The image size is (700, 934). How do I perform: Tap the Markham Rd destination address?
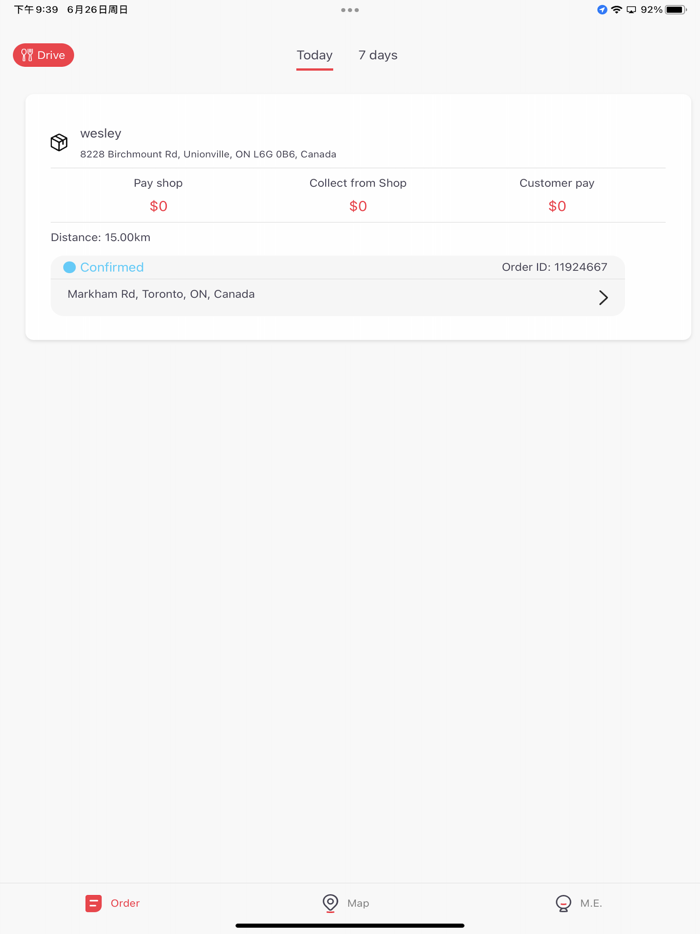(x=161, y=294)
